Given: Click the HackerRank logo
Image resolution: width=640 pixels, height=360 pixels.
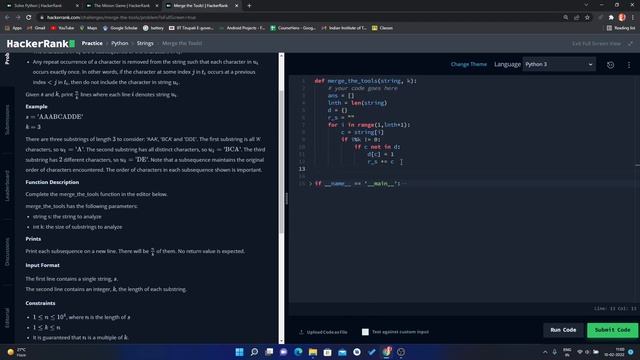Looking at the screenshot, I should click(x=40, y=44).
